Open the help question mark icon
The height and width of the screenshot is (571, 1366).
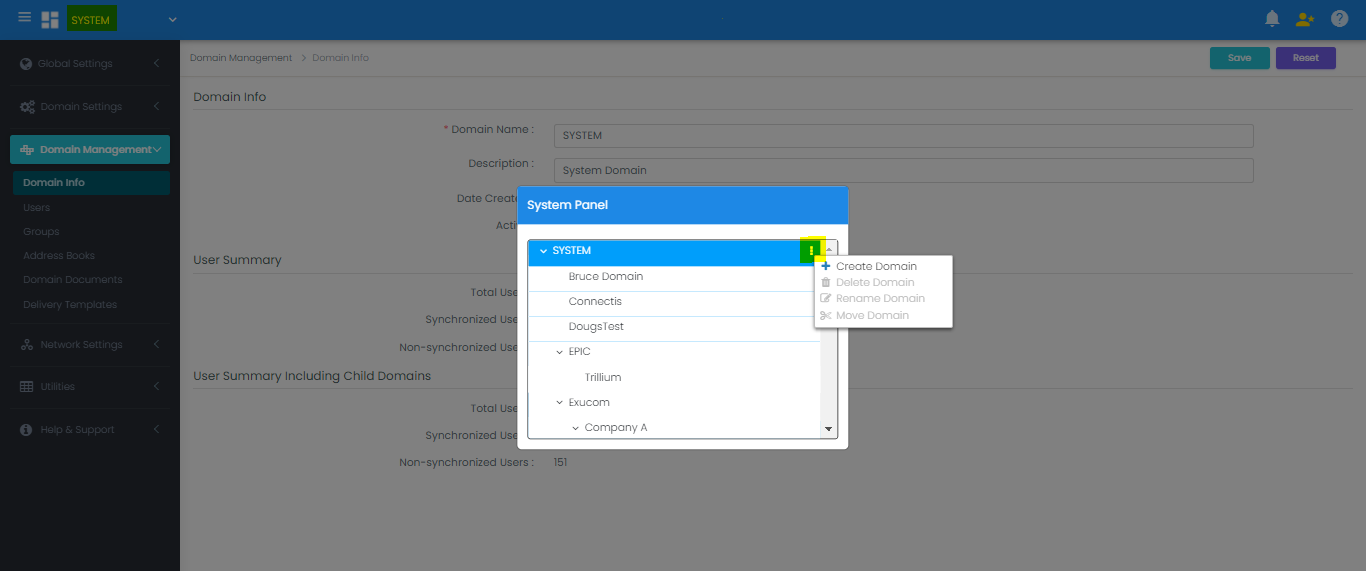[1340, 19]
